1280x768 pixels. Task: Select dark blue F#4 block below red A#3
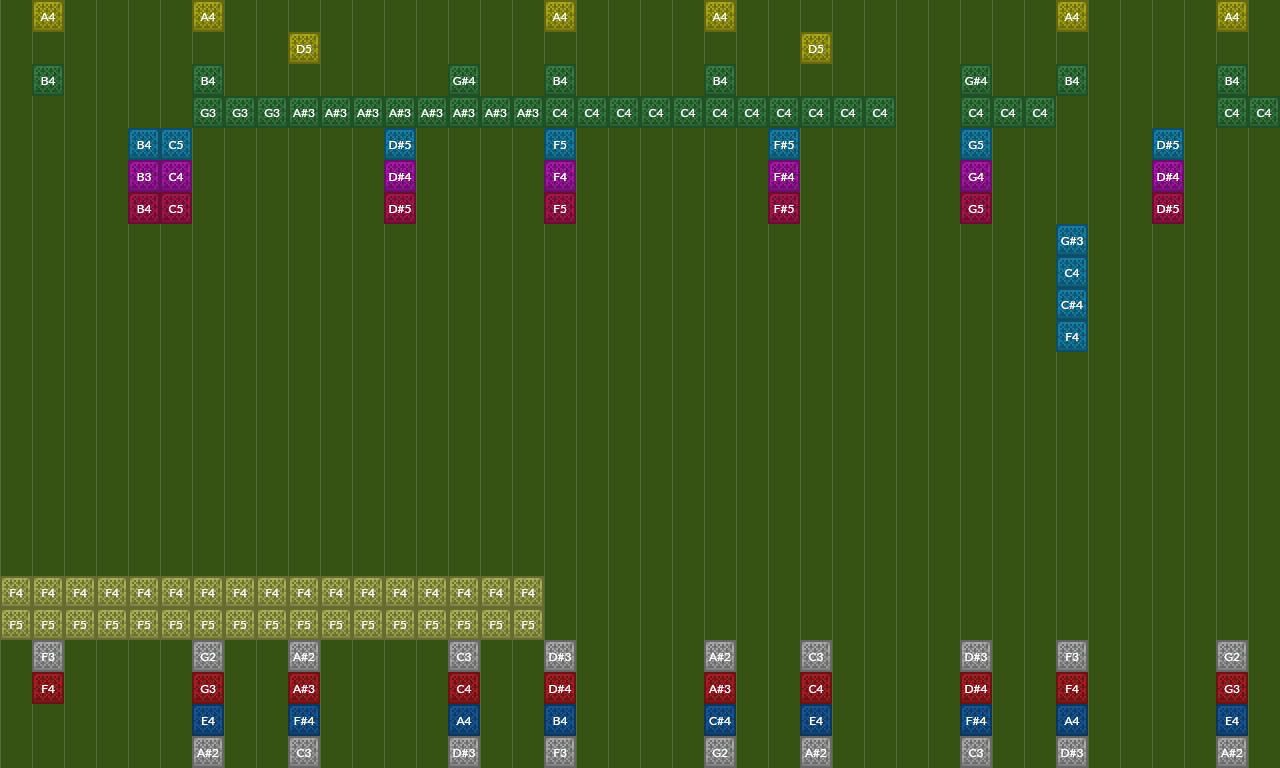pos(304,720)
